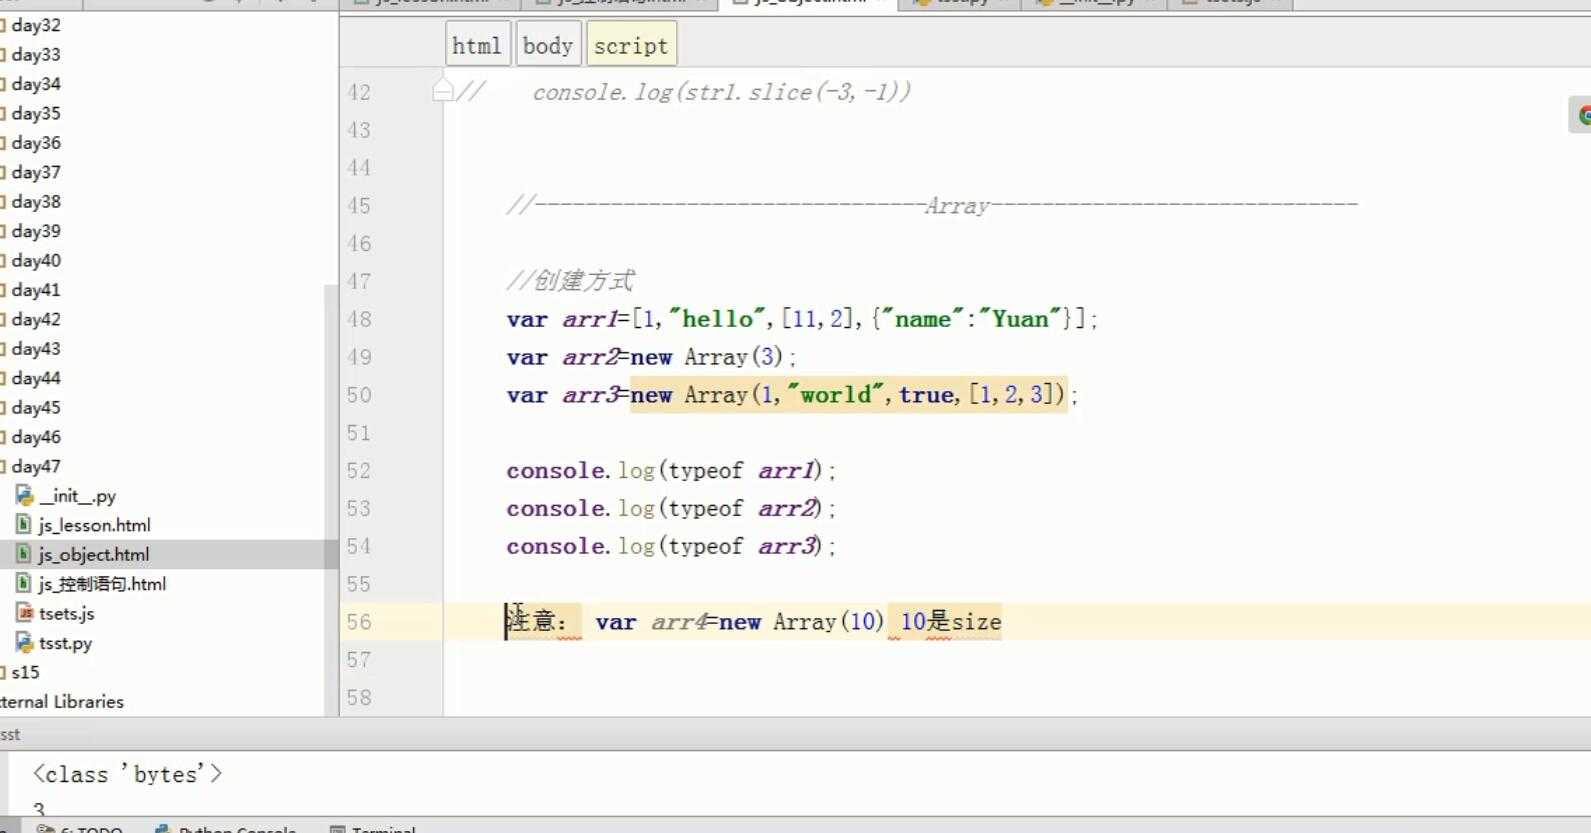Viewport: 1591px width, 833px height.
Task: Click 'console.log(typeof arr2);' line
Action: click(670, 508)
